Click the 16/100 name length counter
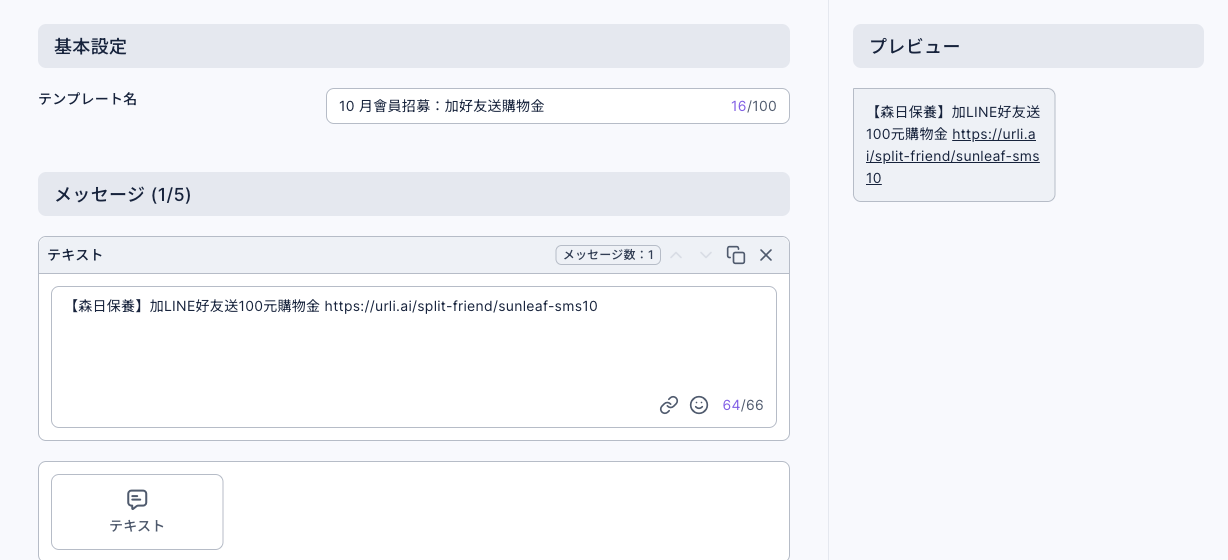Screen dimensions: 1228x560 pyautogui.click(x=754, y=106)
